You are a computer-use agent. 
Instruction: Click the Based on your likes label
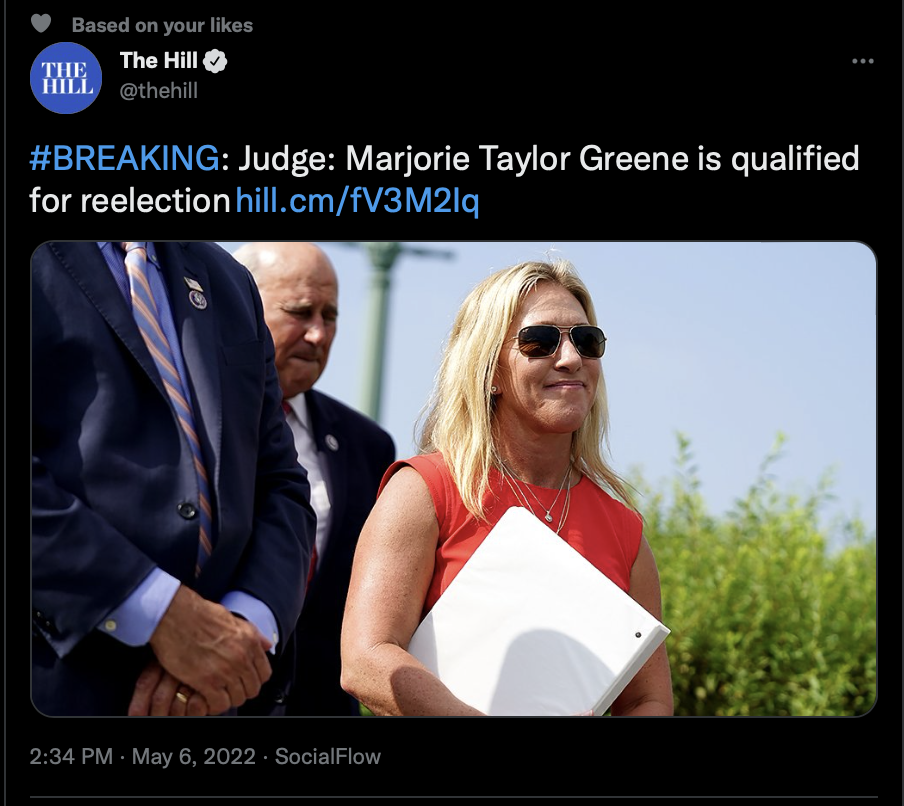(163, 25)
